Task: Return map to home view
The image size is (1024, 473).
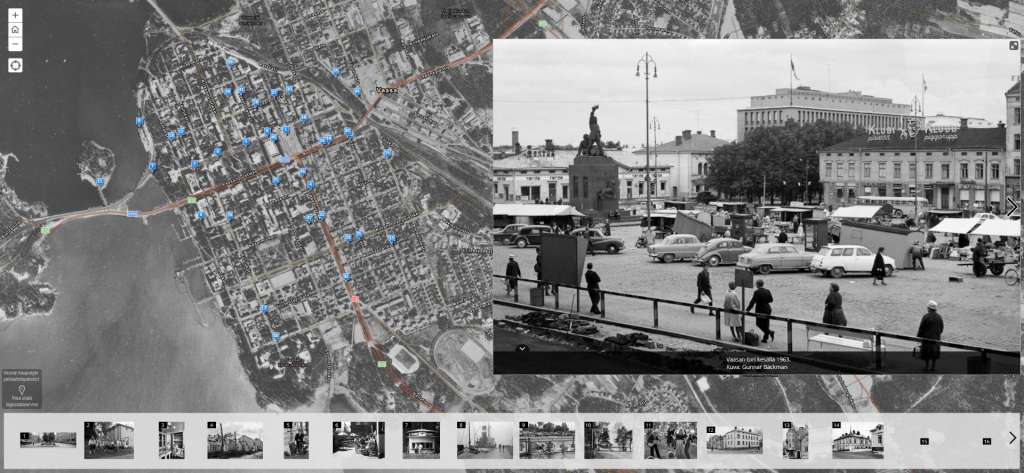Action: click(15, 30)
